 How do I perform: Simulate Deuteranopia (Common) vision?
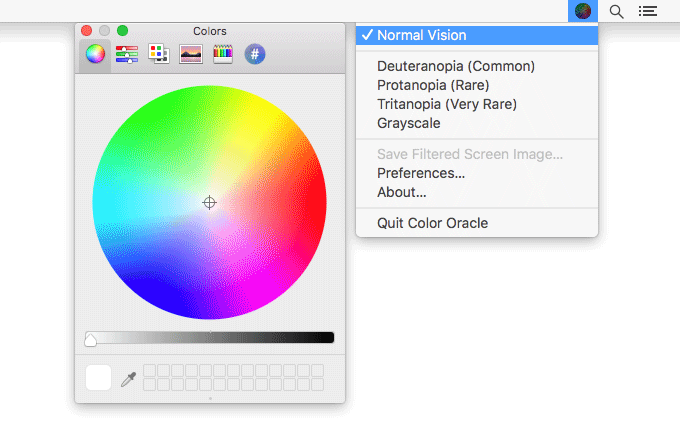pyautogui.click(x=456, y=66)
